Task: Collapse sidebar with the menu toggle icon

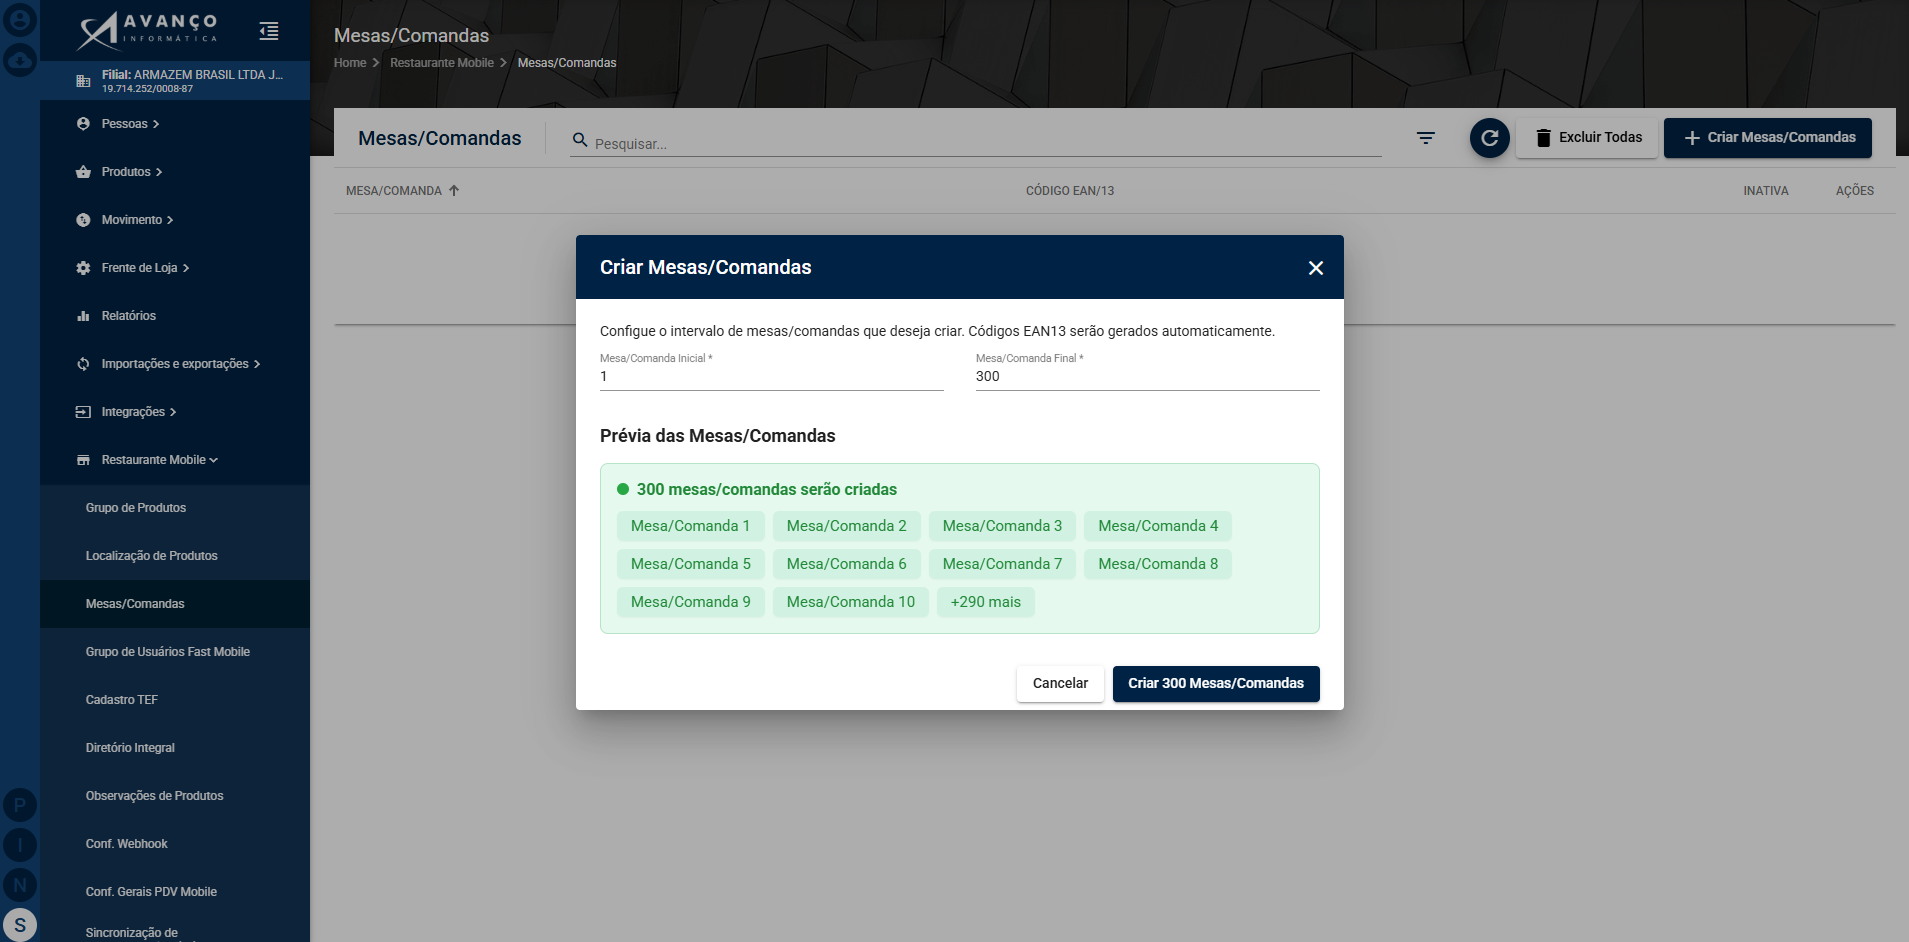Action: 268,31
